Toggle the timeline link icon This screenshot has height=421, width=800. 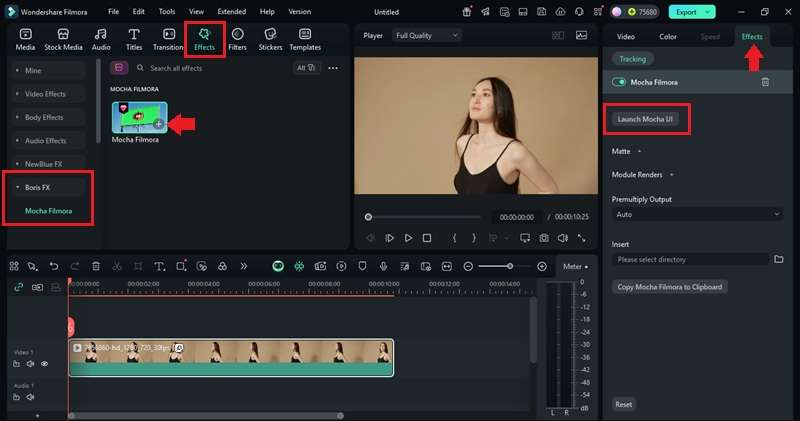tap(18, 287)
